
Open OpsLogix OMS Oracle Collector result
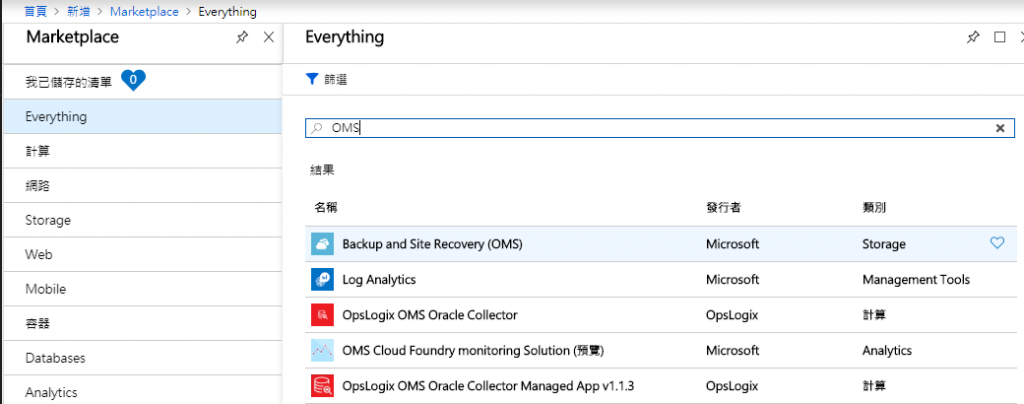point(430,315)
